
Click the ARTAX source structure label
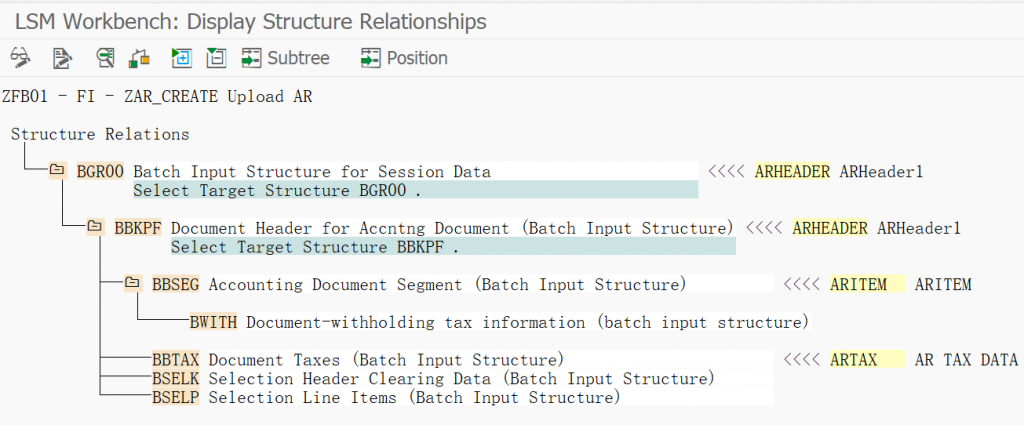point(853,360)
